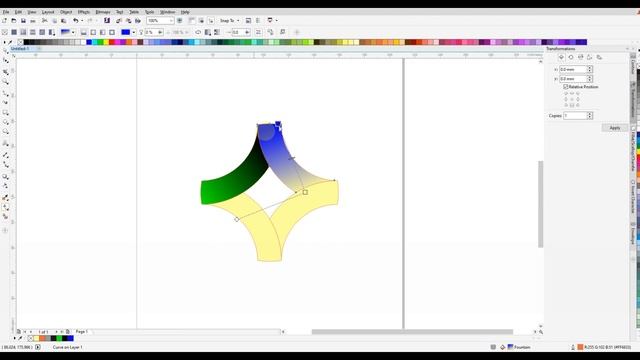640x360 pixels.
Task: Switch to the Page 1 tab
Action: click(x=82, y=332)
